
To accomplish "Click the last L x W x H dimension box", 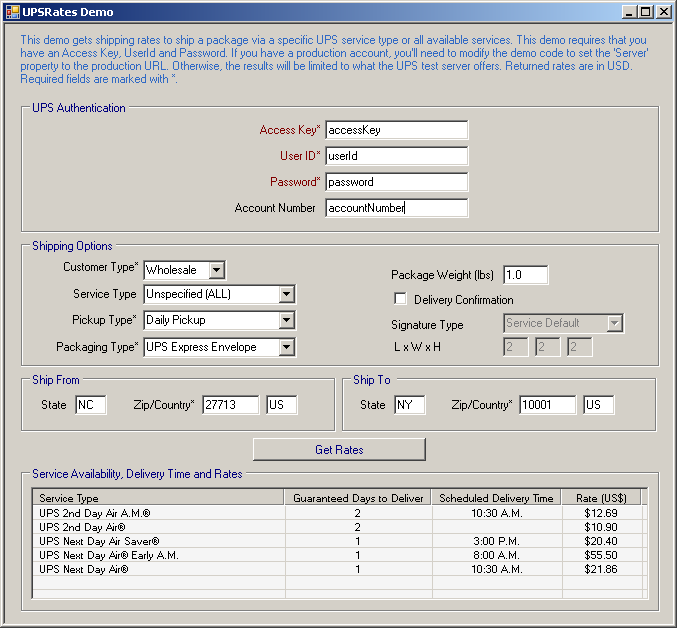I will pos(579,347).
